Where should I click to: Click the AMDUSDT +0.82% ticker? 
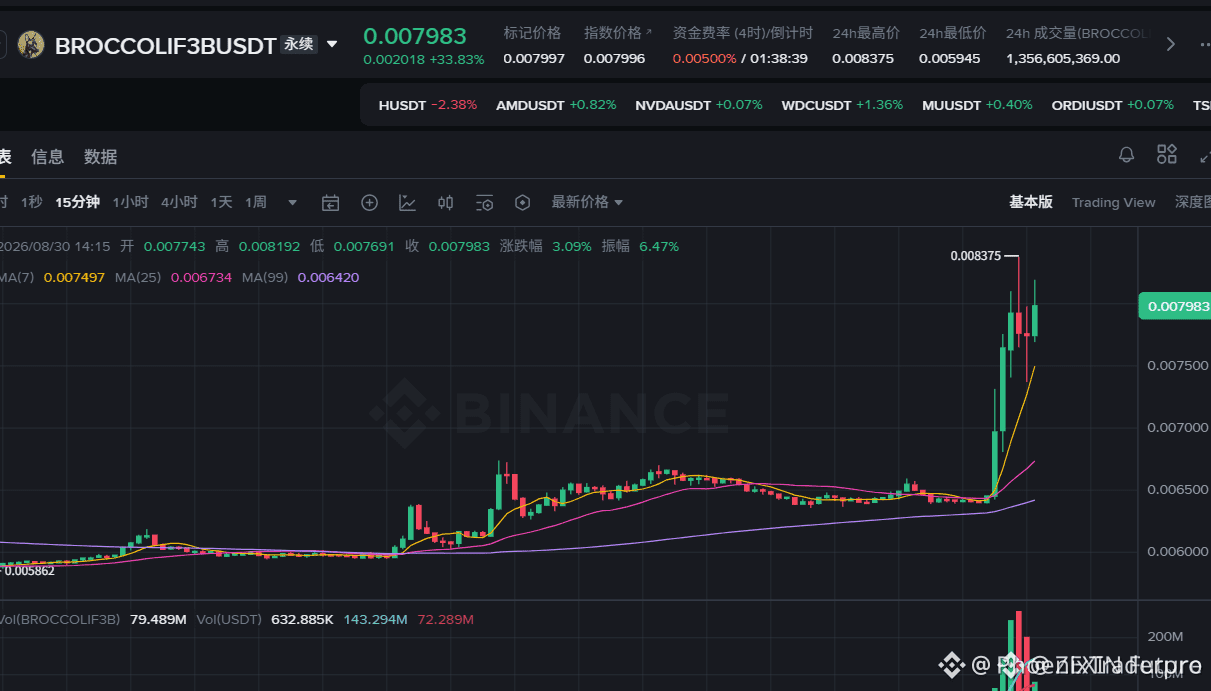[x=556, y=105]
